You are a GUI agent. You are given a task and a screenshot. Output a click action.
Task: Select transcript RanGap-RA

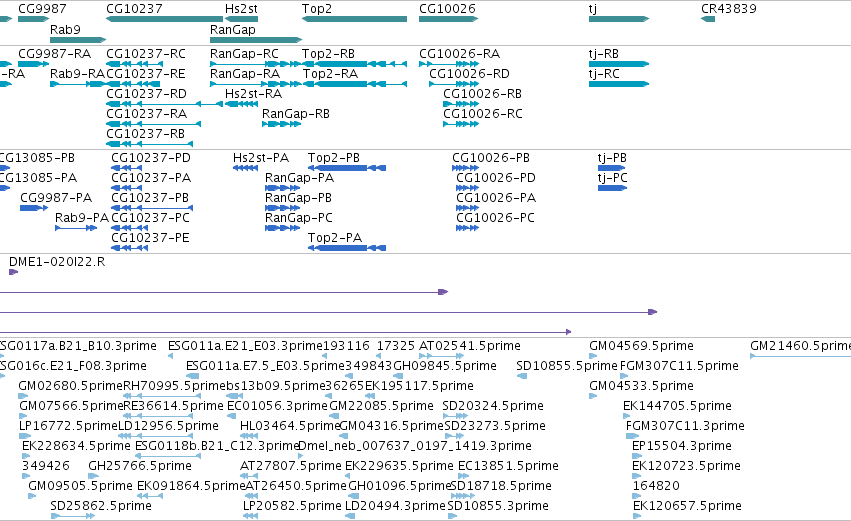tap(245, 74)
